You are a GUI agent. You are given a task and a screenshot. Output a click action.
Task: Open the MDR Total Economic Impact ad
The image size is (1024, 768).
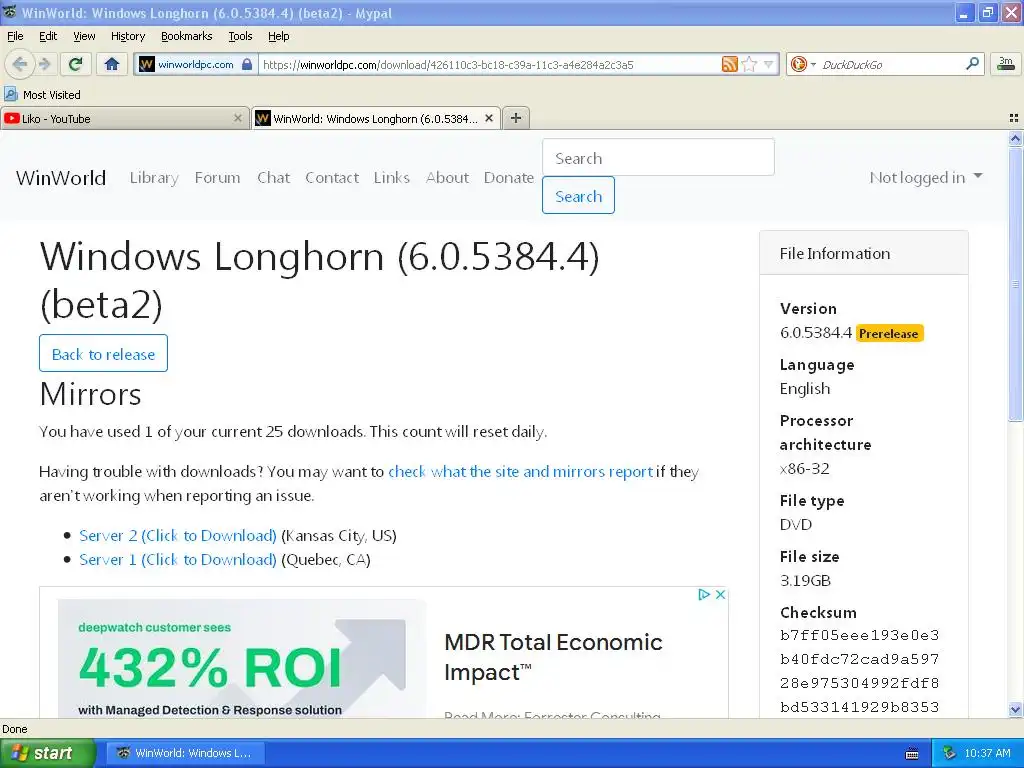(x=553, y=656)
